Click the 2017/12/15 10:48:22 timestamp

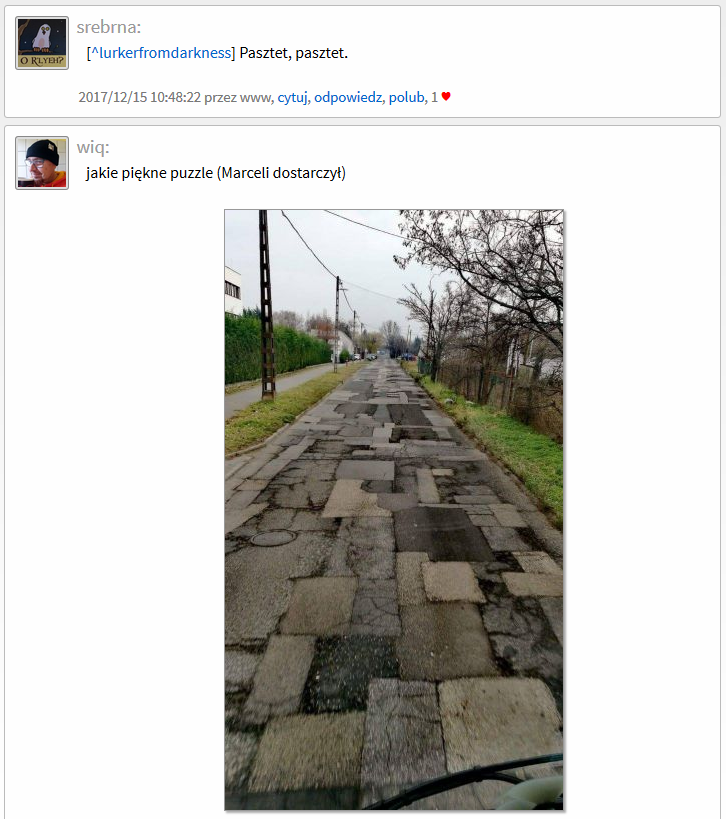tap(139, 97)
